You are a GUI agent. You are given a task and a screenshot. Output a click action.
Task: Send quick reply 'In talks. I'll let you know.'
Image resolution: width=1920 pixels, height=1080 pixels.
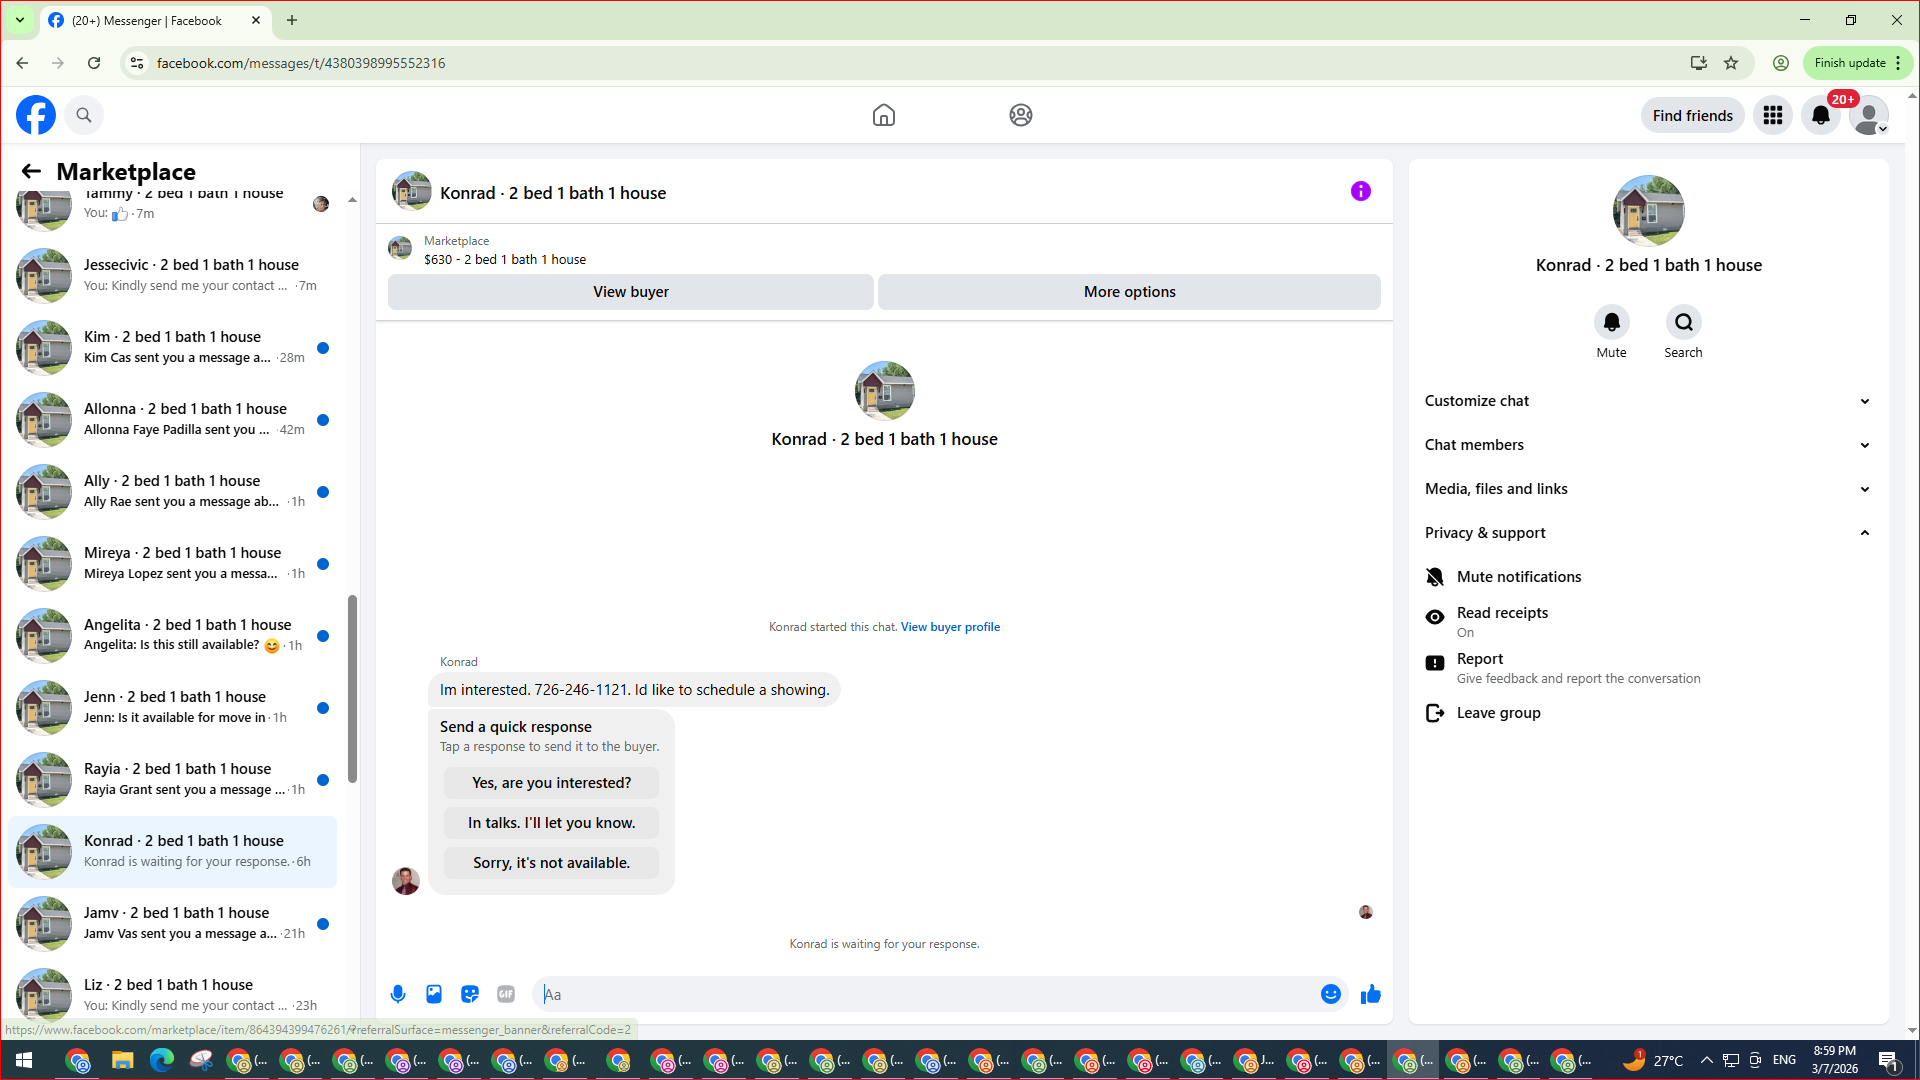click(552, 823)
